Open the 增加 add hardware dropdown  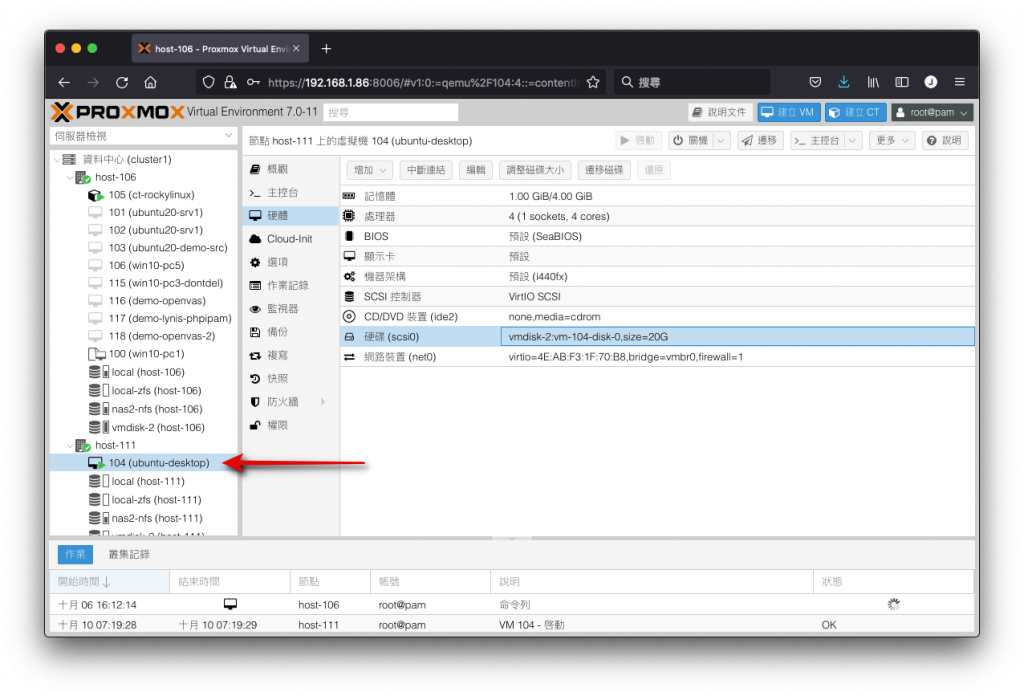pyautogui.click(x=370, y=170)
